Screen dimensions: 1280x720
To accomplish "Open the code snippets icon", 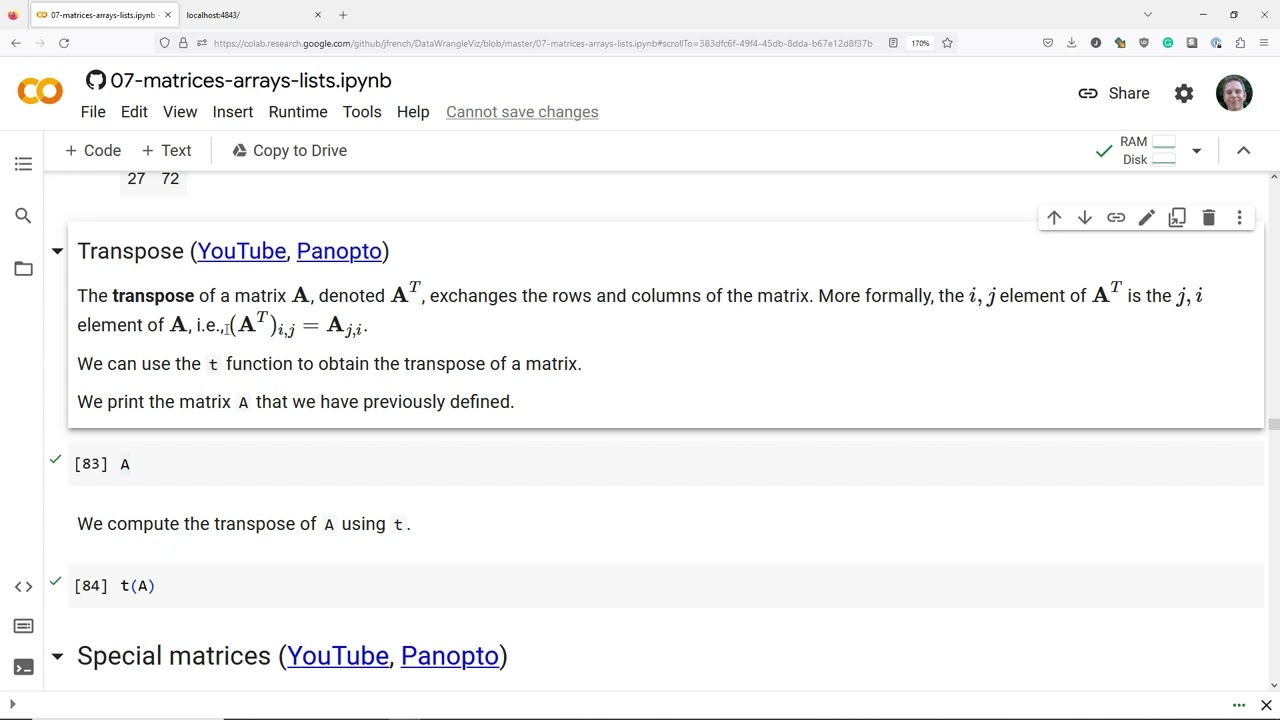I will tap(23, 587).
